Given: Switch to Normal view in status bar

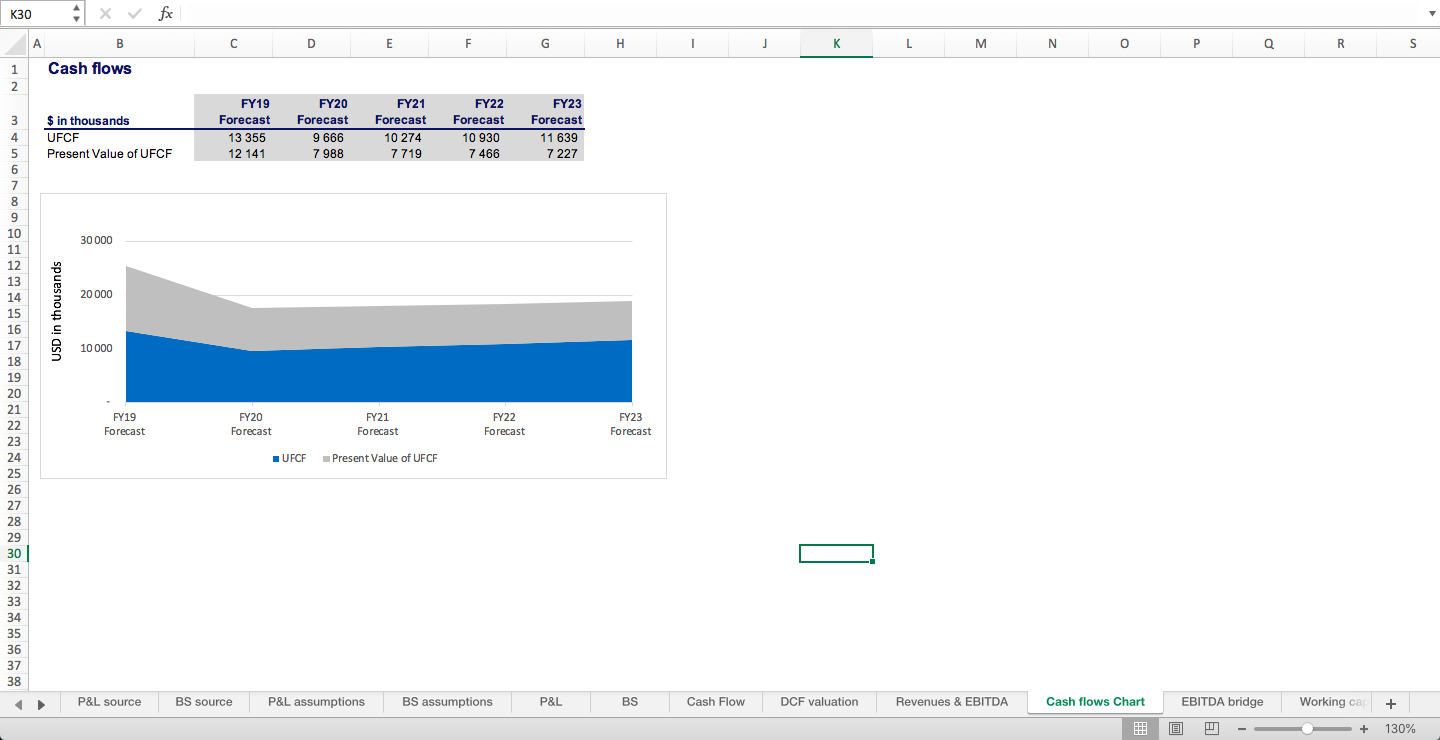Looking at the screenshot, I should 1141,729.
